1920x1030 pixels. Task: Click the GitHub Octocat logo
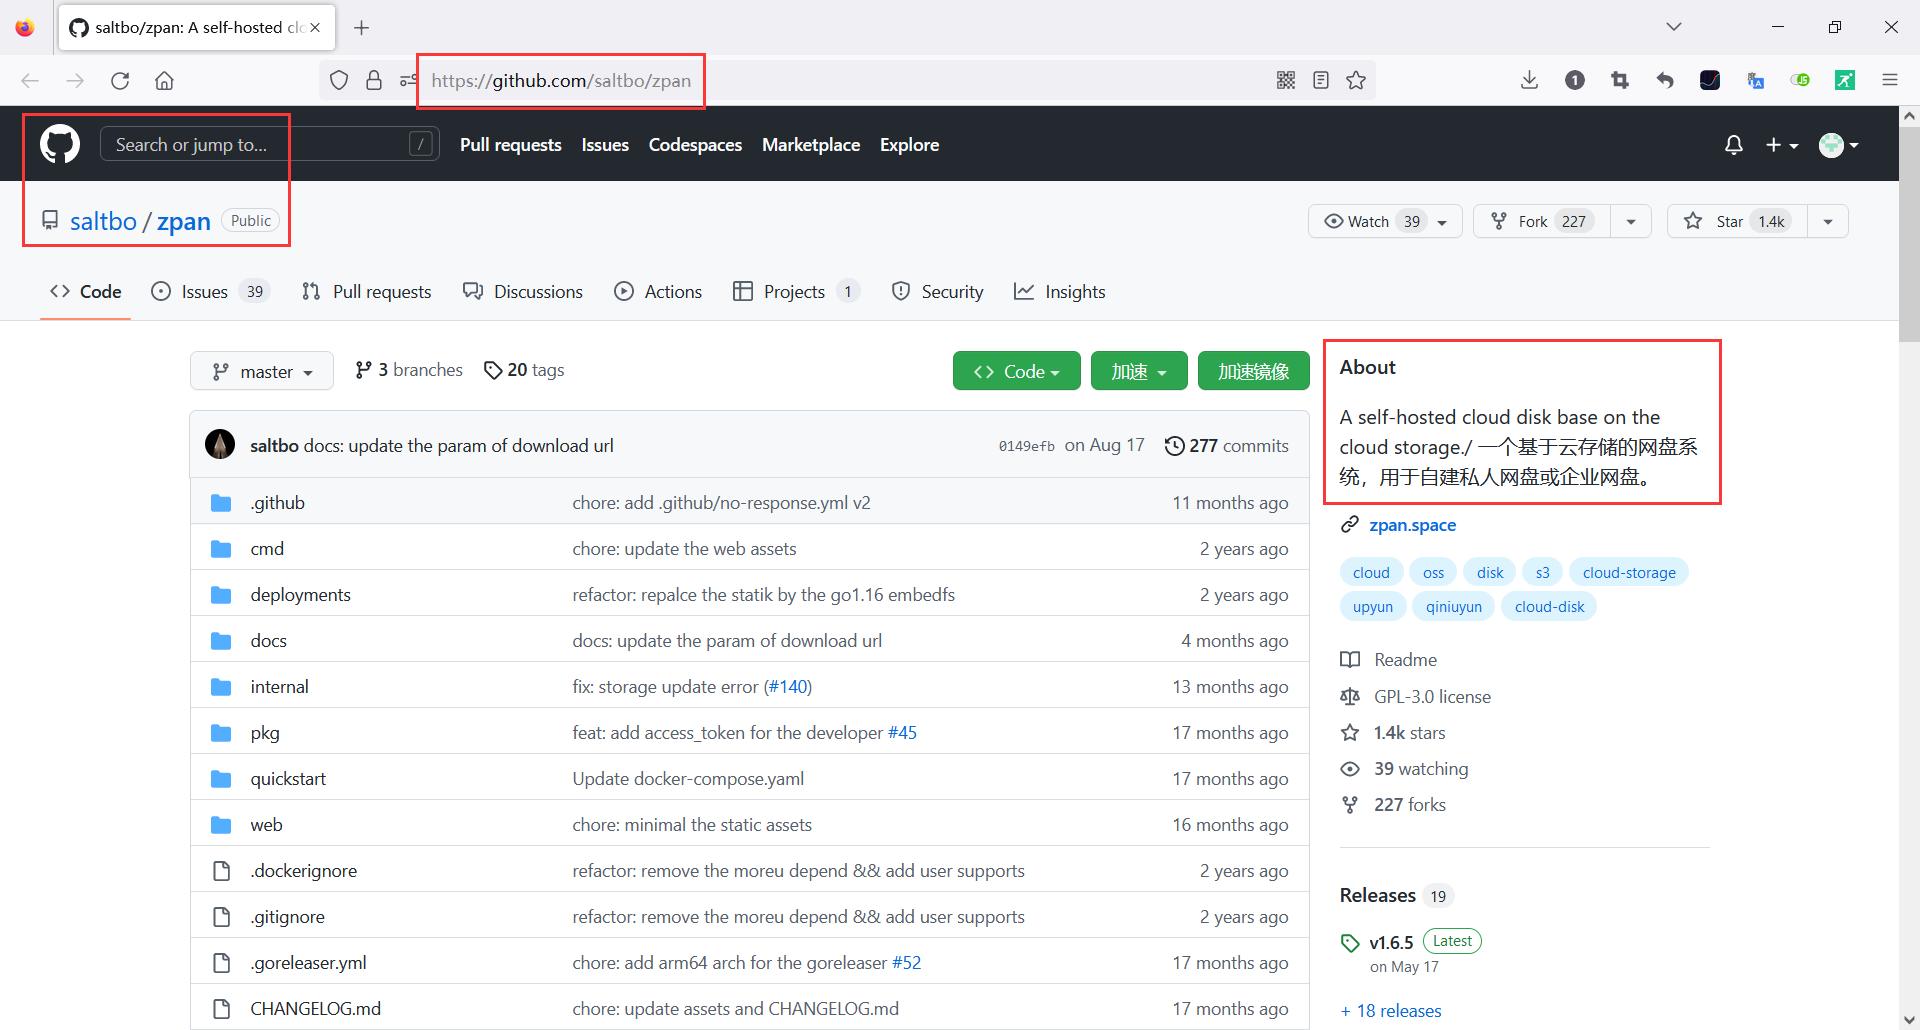pyautogui.click(x=60, y=145)
